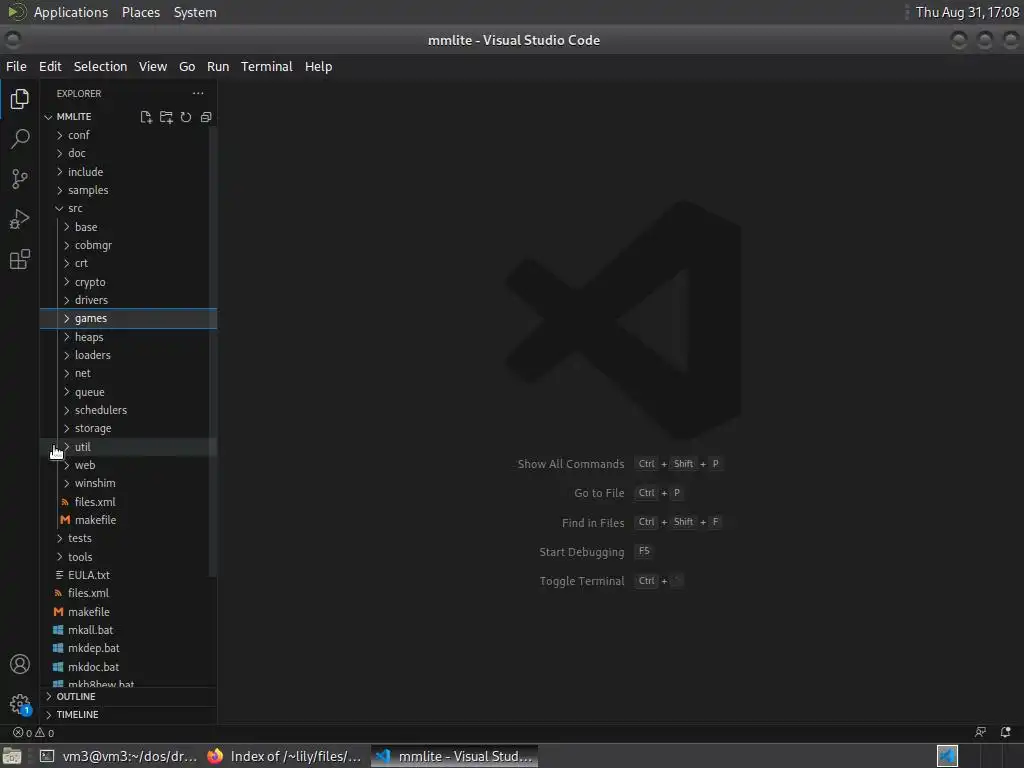Image resolution: width=1024 pixels, height=768 pixels.
Task: Open the Edit menu
Action: (x=50, y=67)
